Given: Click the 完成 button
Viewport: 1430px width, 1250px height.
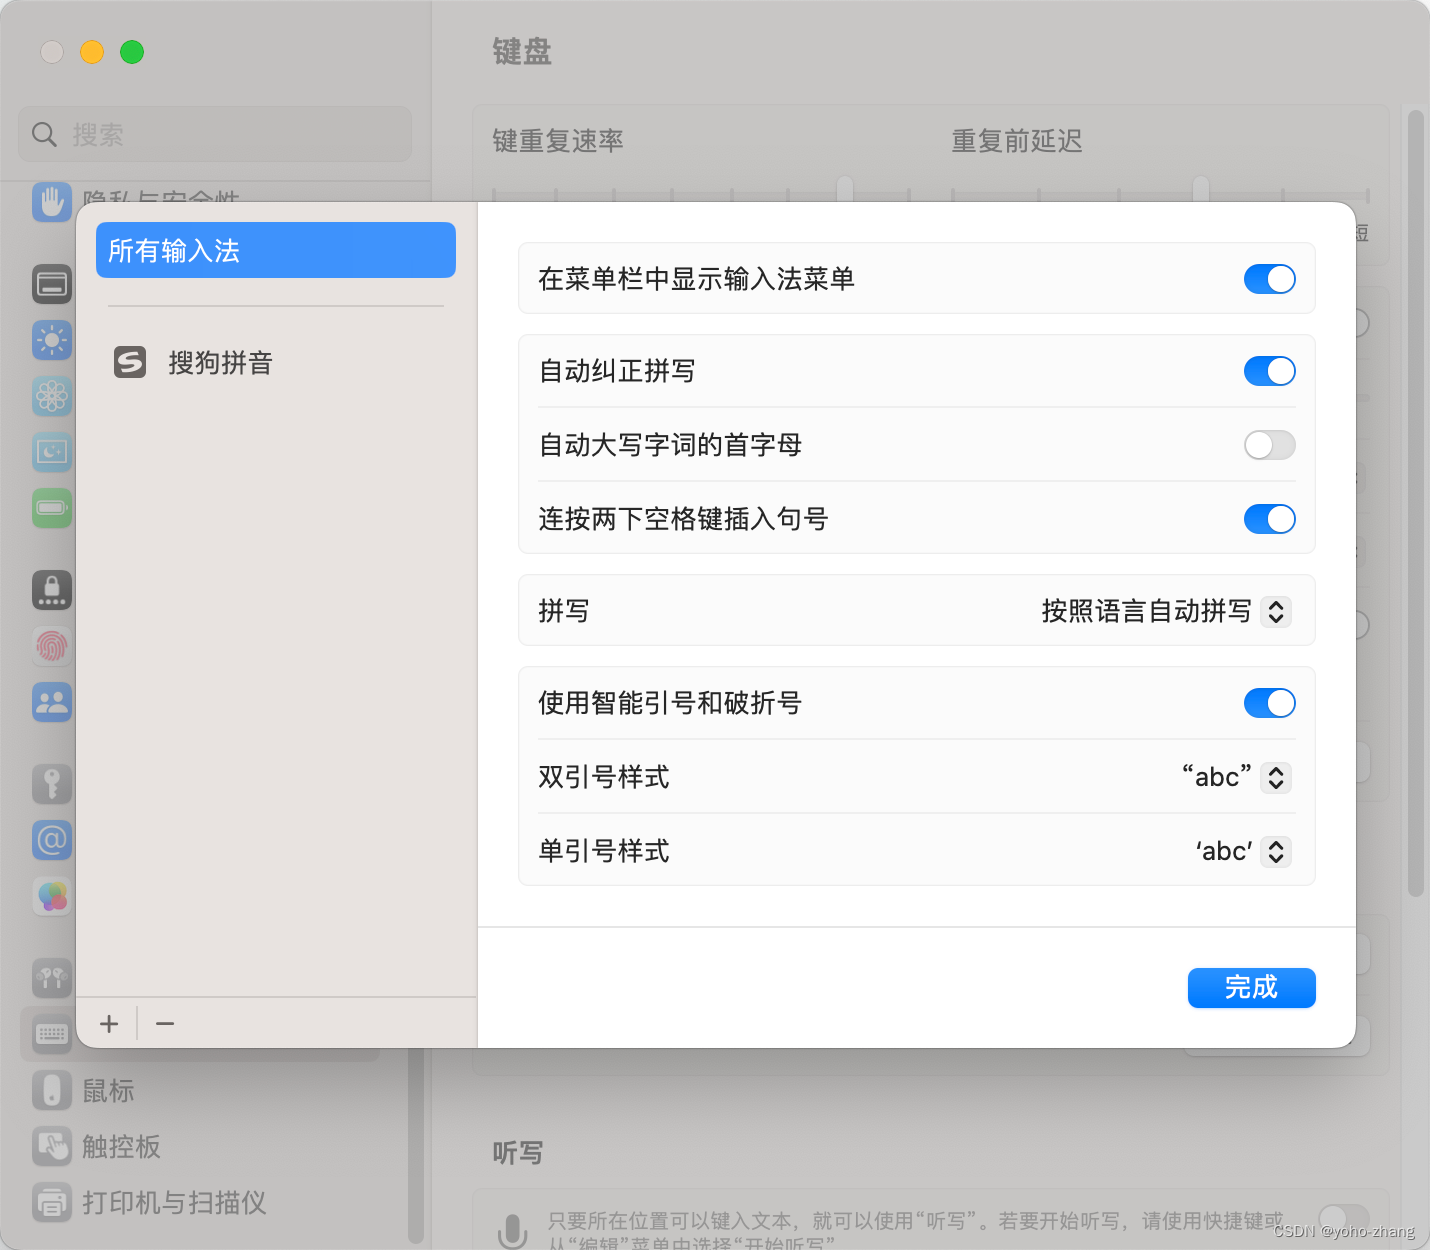Looking at the screenshot, I should pos(1252,988).
